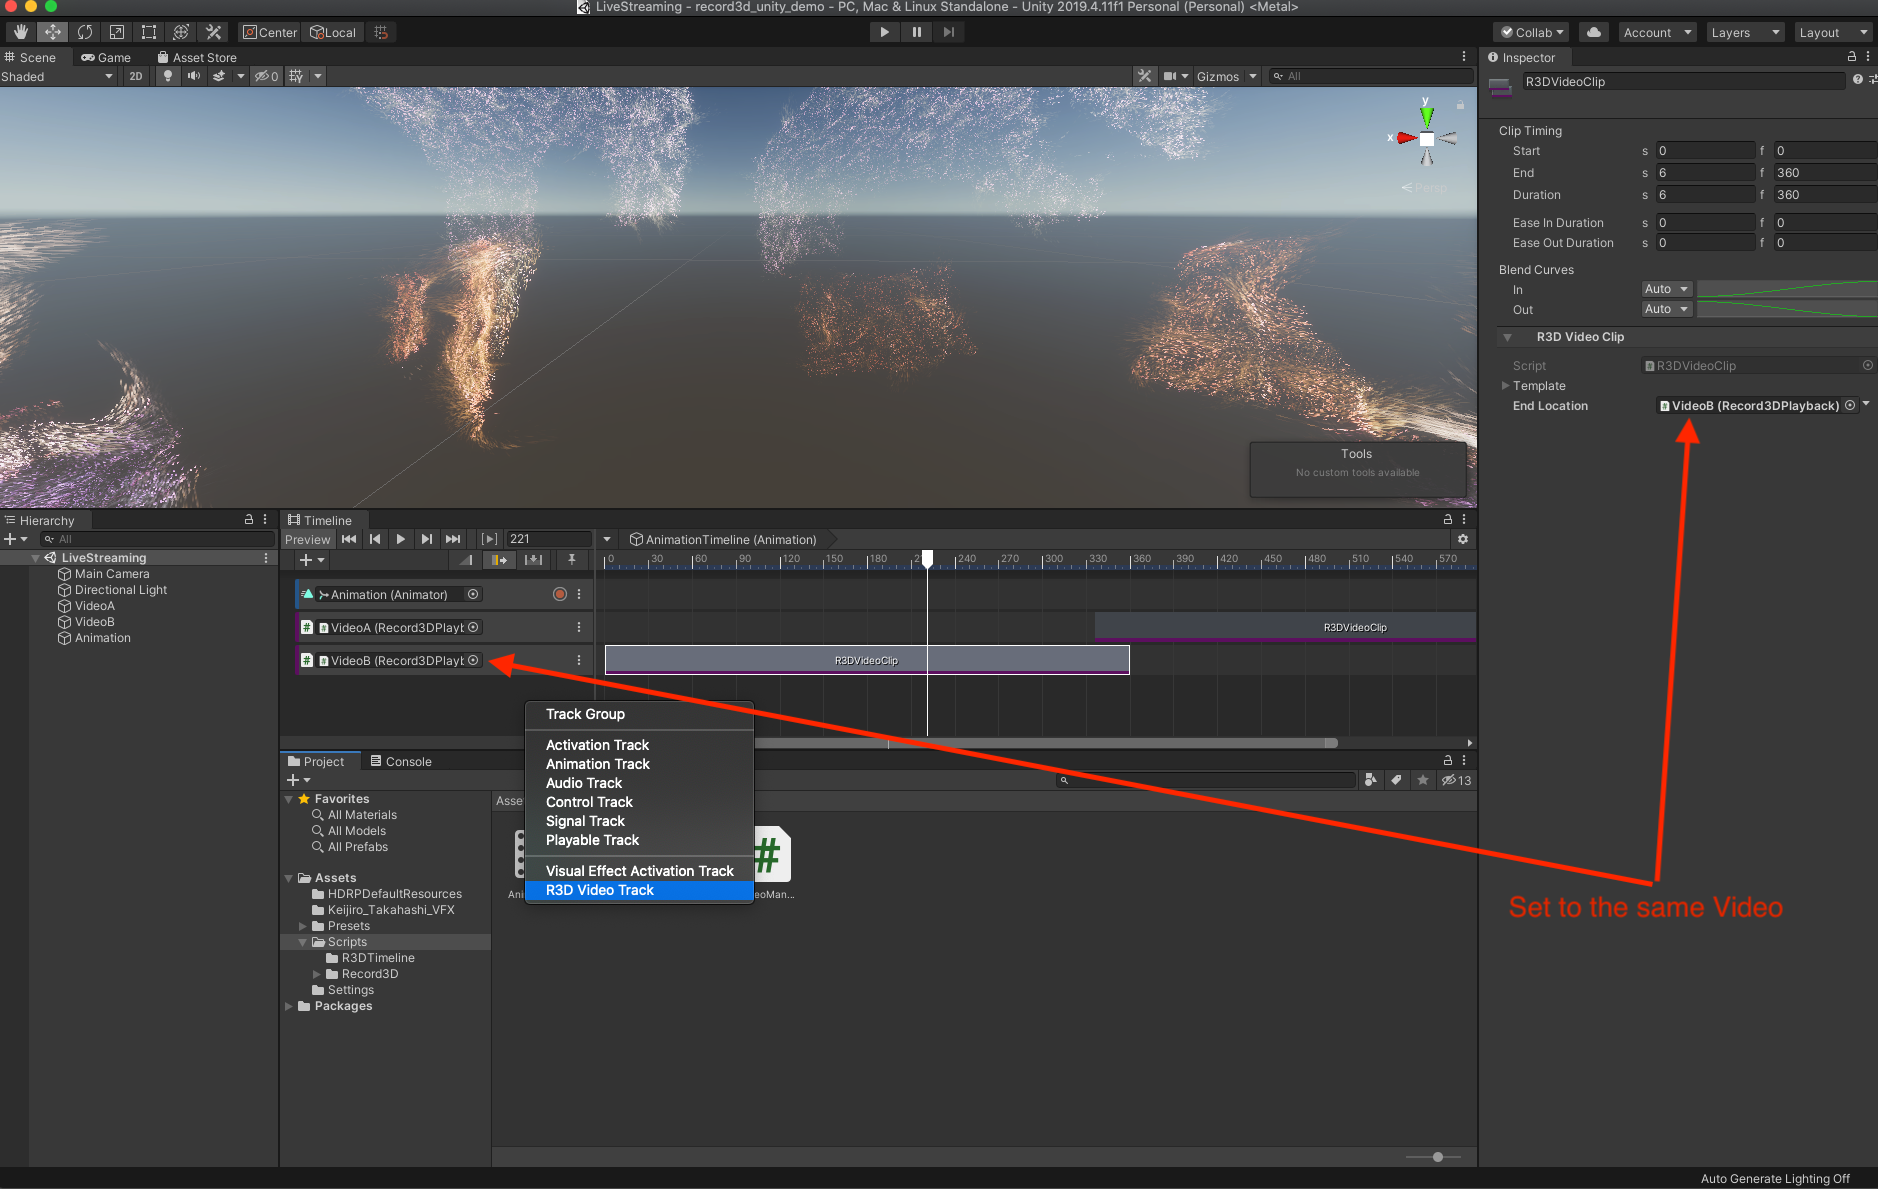Viewport: 1878px width, 1189px height.
Task: Select the Rotate tool
Action: [85, 32]
